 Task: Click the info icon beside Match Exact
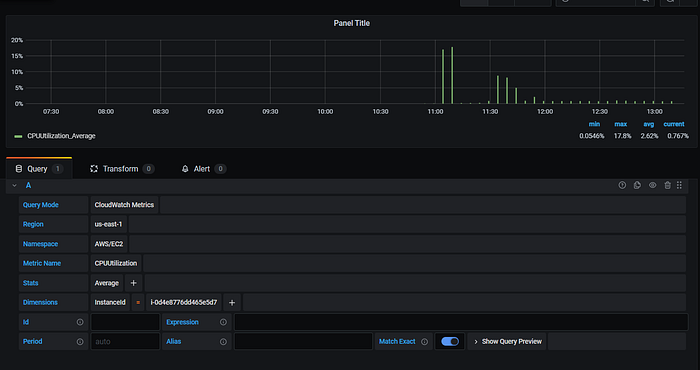[x=425, y=341]
